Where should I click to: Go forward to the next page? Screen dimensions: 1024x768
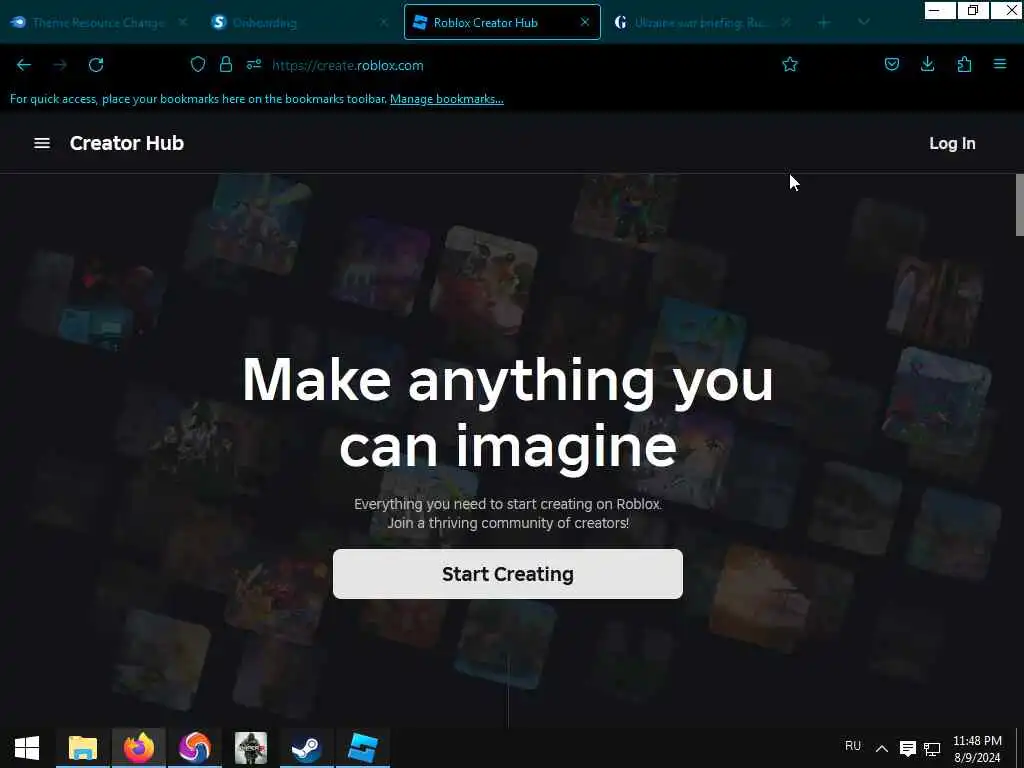60,65
